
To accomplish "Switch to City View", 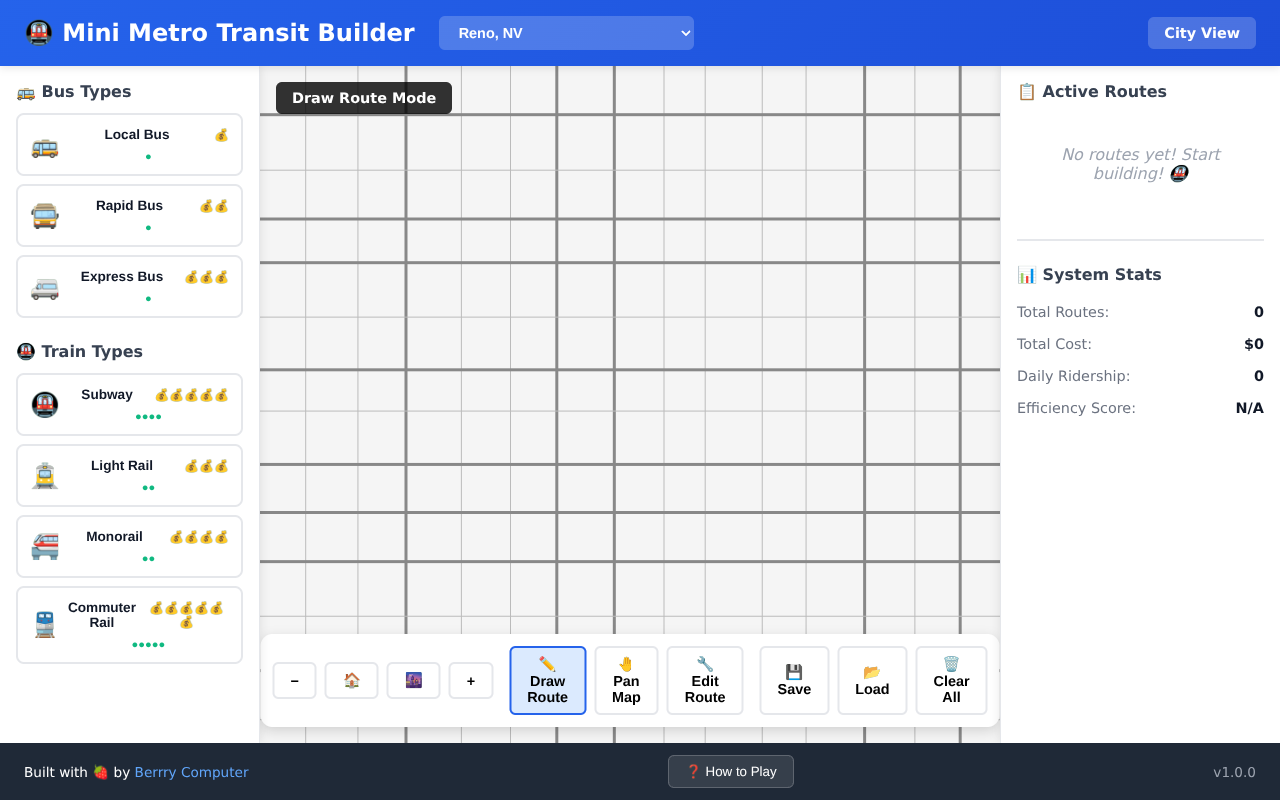I will point(1201,32).
